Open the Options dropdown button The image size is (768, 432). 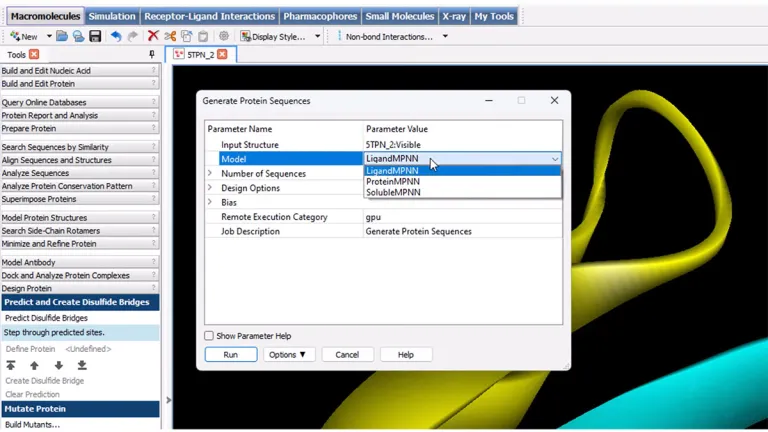click(x=288, y=355)
